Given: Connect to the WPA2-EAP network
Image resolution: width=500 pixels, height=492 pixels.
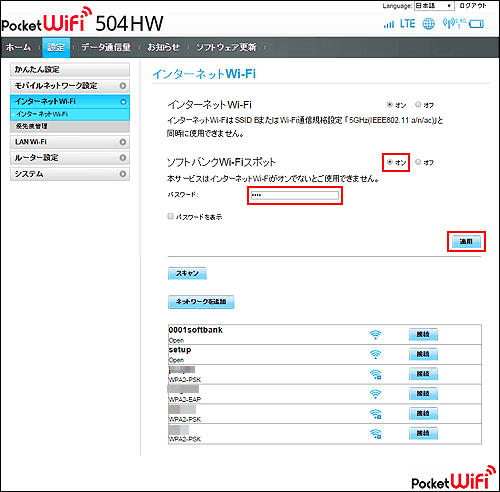Looking at the screenshot, I should pyautogui.click(x=423, y=394).
